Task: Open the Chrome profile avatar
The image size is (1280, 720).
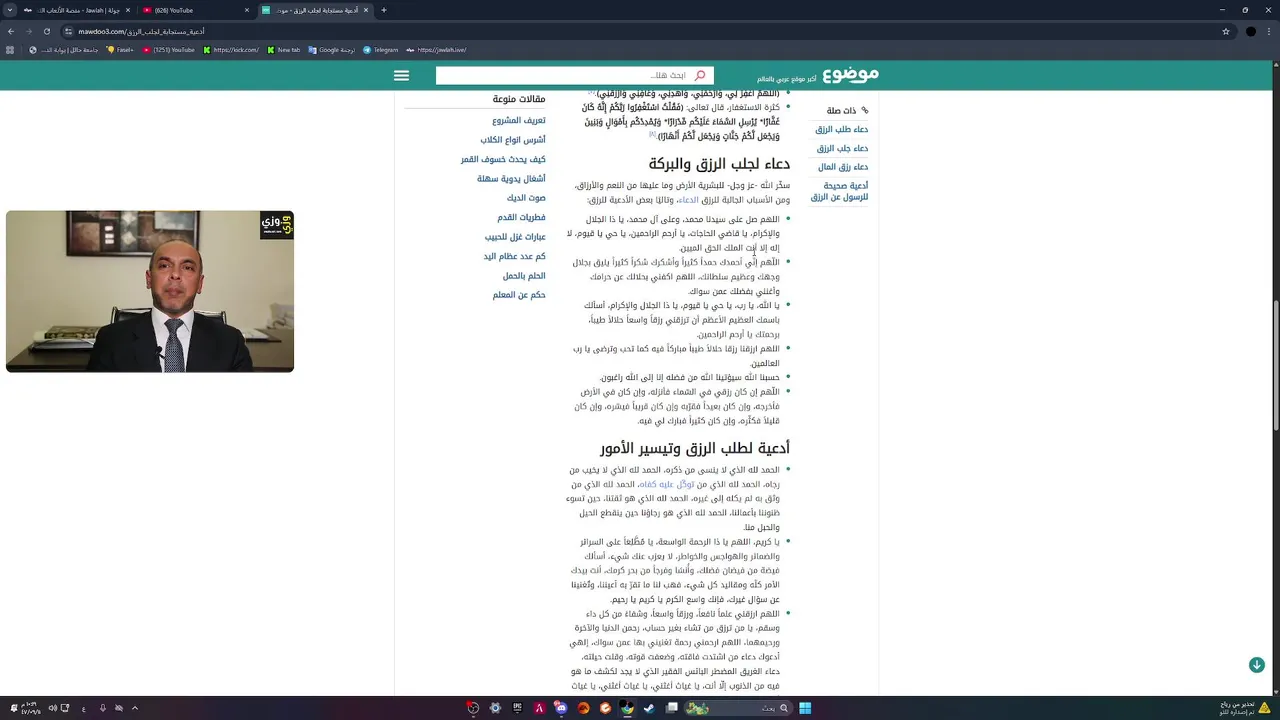Action: 1250,31
